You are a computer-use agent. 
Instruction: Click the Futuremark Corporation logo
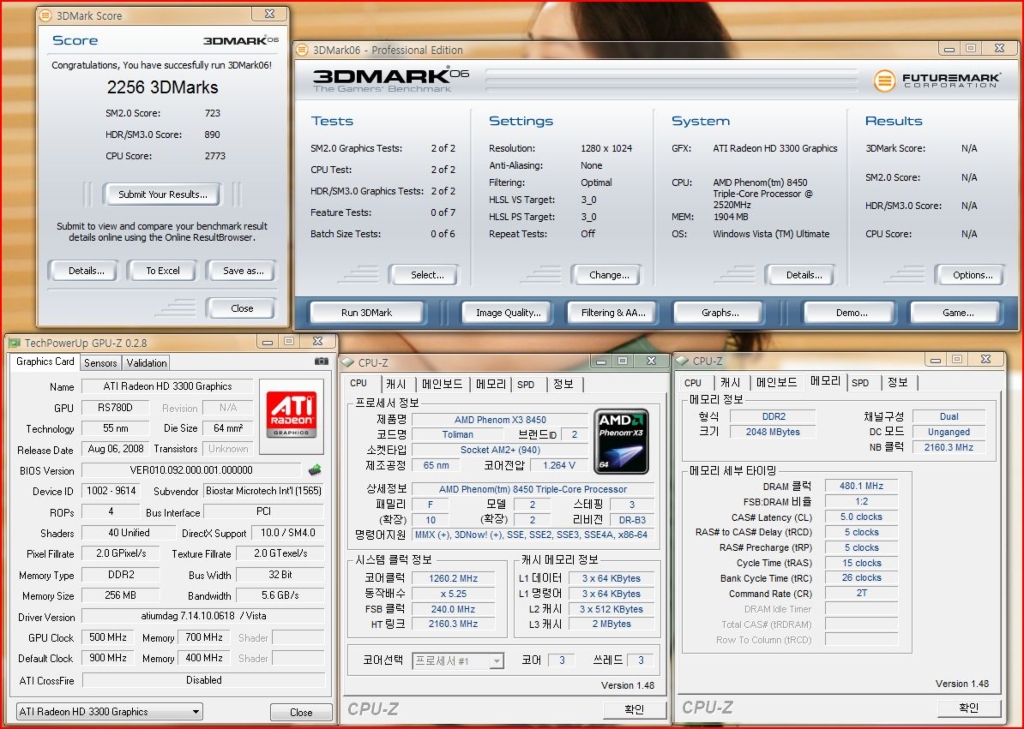[936, 80]
